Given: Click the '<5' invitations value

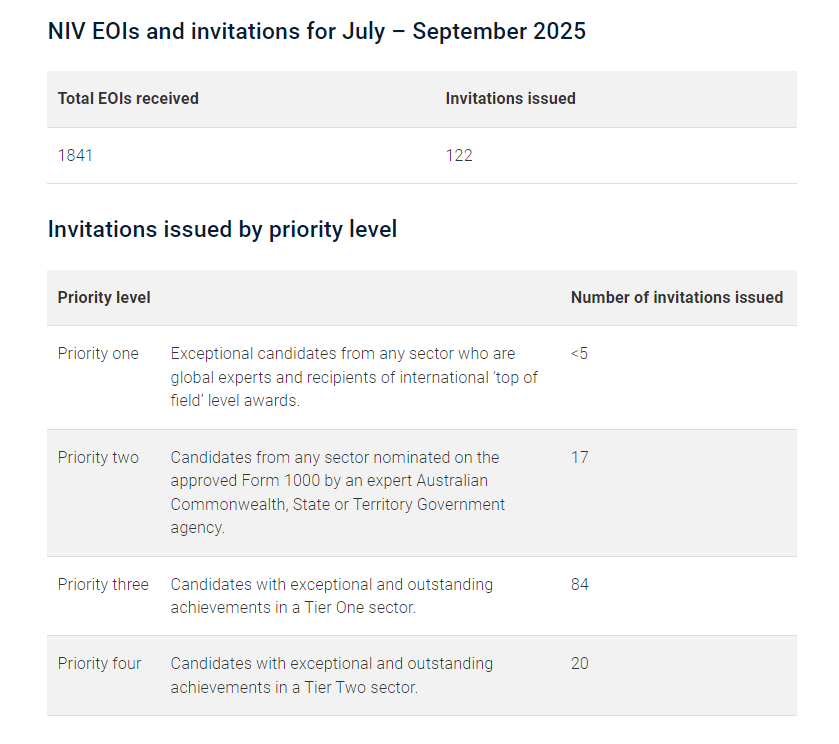Looking at the screenshot, I should [579, 353].
